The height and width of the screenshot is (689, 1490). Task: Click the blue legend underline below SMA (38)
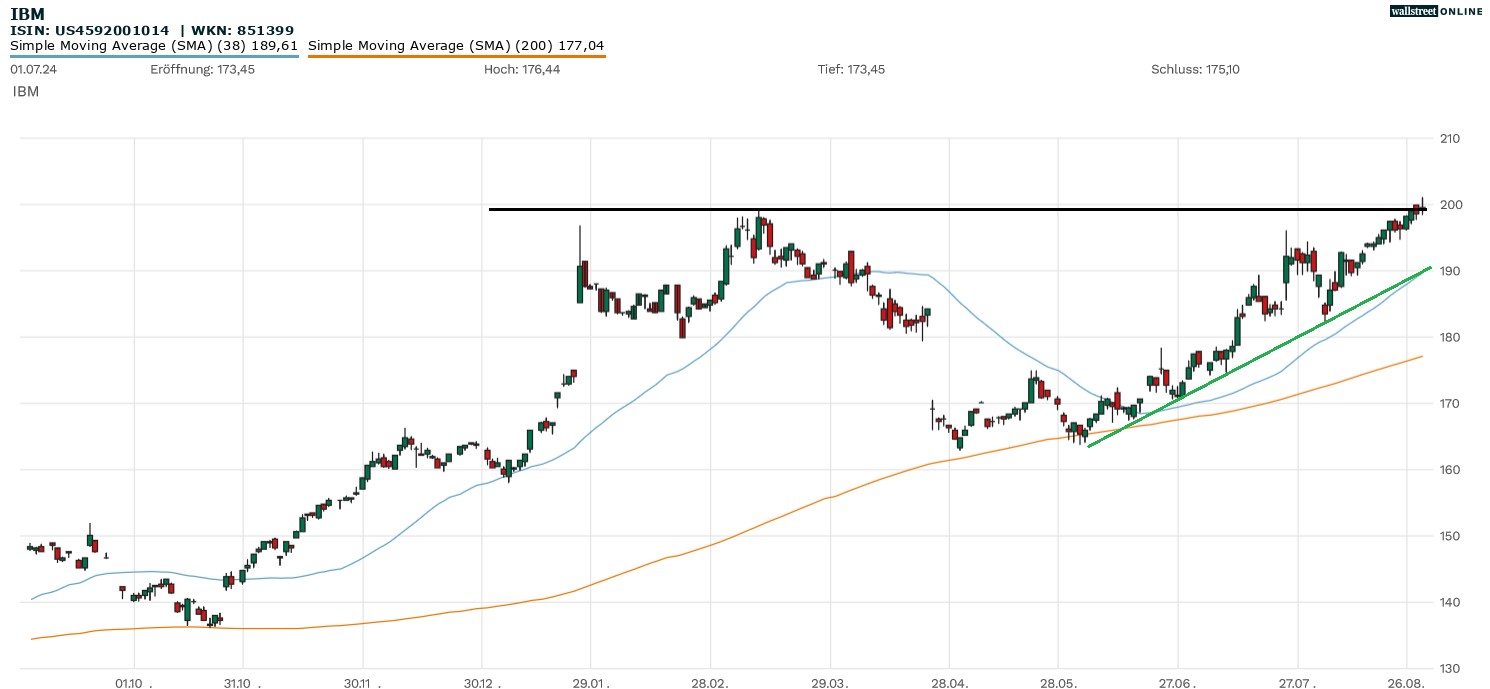pyautogui.click(x=154, y=56)
